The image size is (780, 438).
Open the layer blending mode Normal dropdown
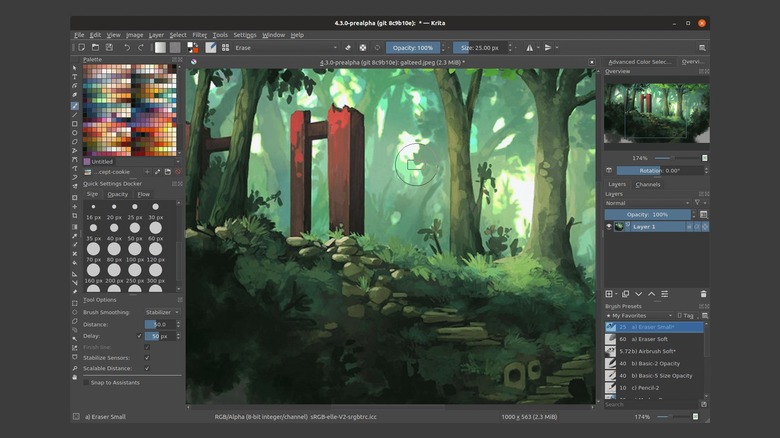coord(647,203)
